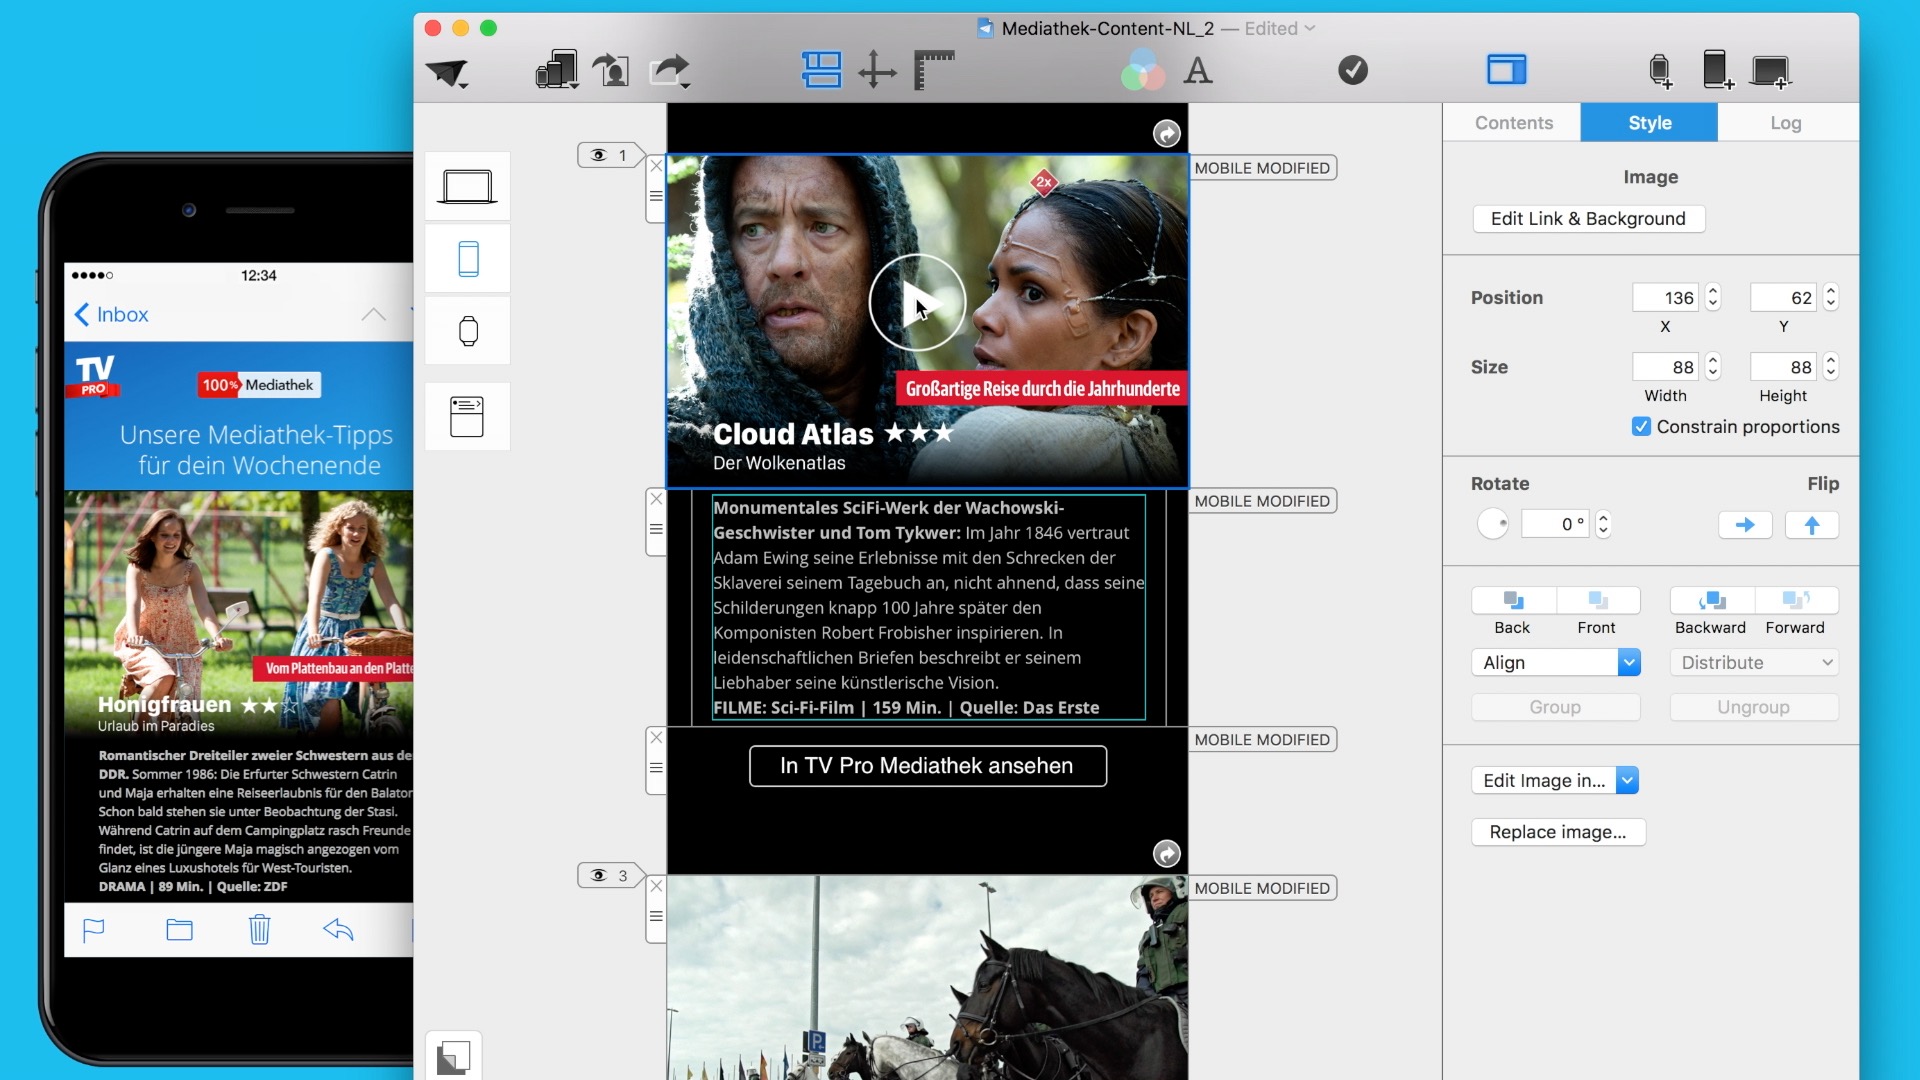Screen dimensions: 1920x1080
Task: Select the desktop layout view in sidebar
Action: coord(467,186)
